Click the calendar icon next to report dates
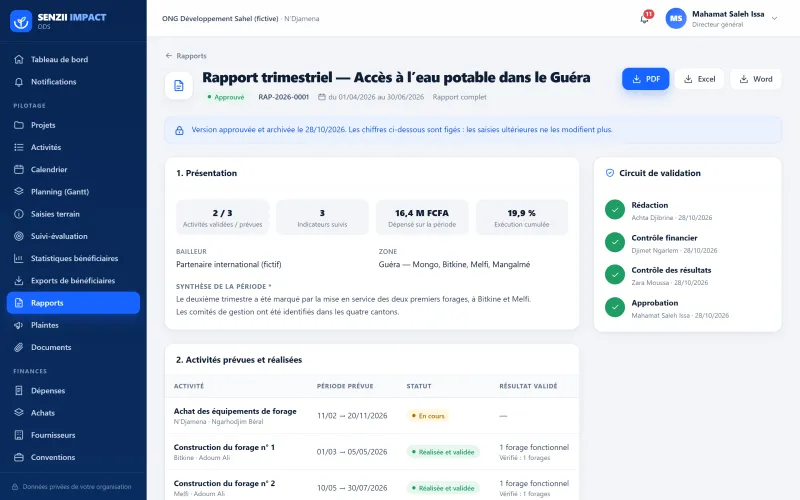The image size is (800, 500). point(322,97)
